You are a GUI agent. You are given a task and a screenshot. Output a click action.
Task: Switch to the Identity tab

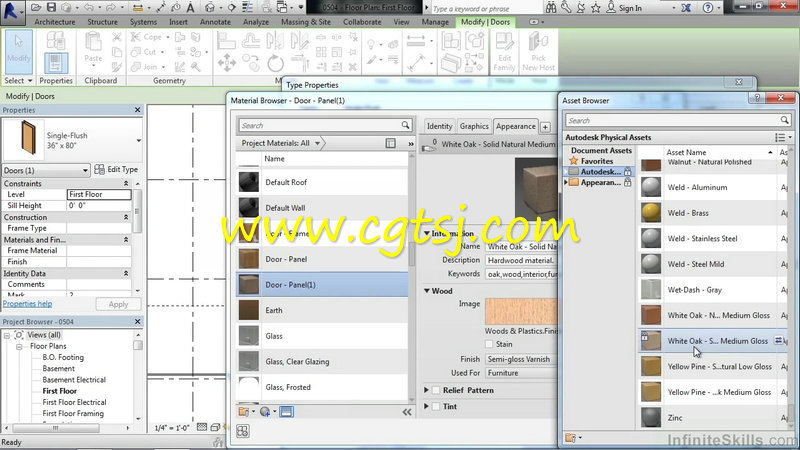pyautogui.click(x=439, y=126)
